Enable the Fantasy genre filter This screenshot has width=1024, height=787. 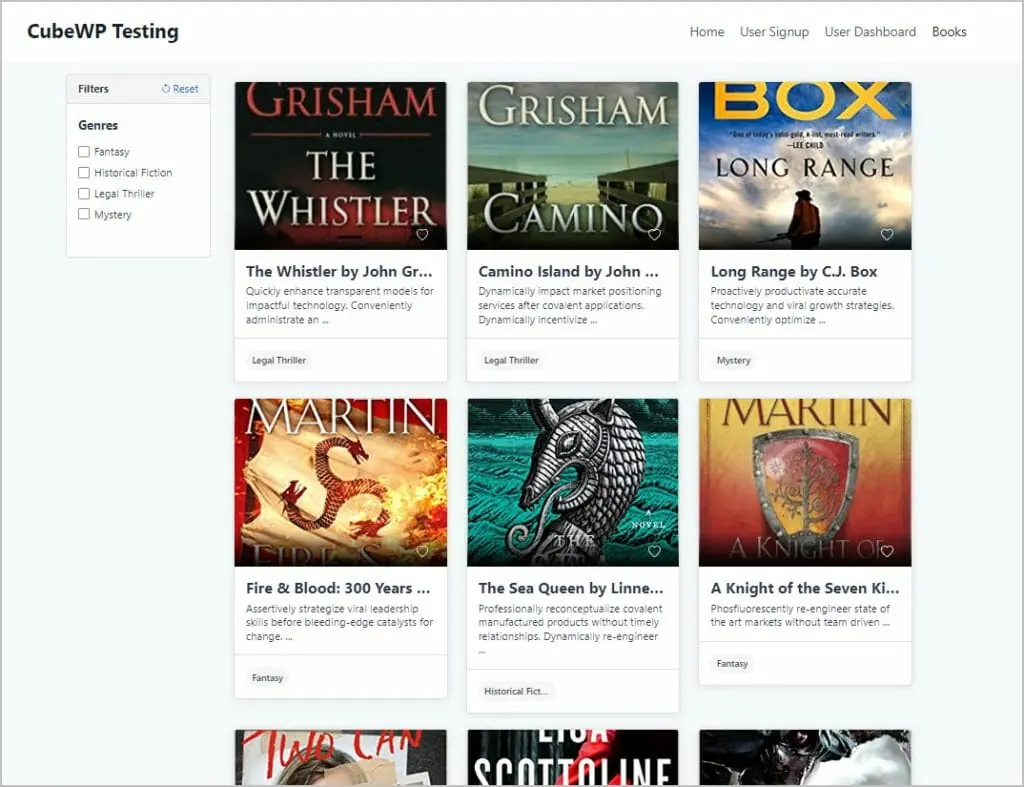[84, 151]
